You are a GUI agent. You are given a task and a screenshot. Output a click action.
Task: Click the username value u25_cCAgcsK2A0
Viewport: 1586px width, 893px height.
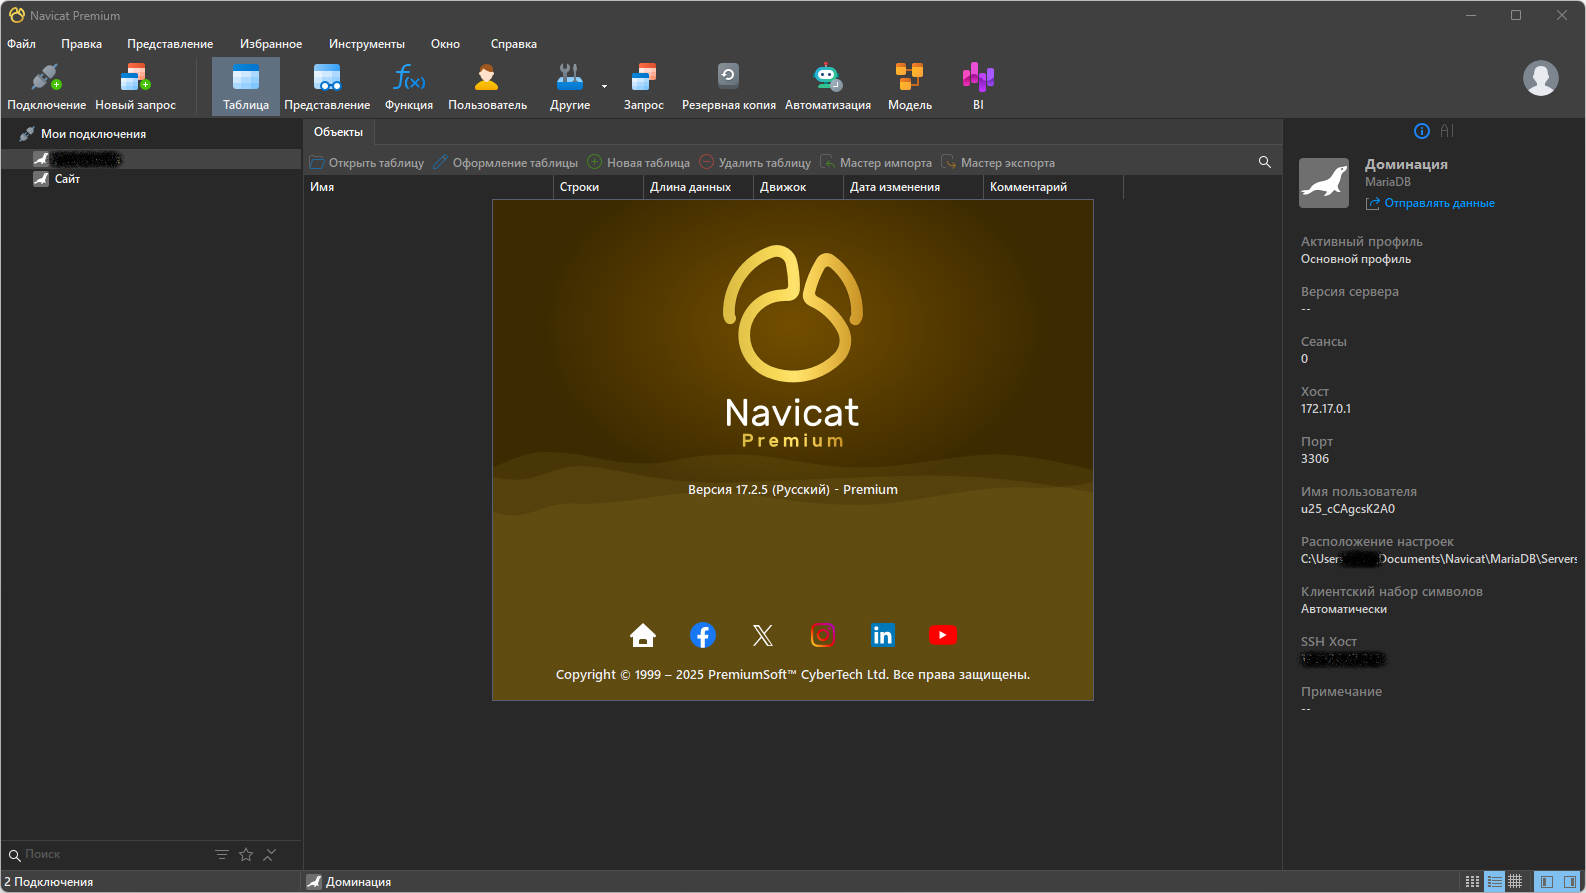point(1348,509)
